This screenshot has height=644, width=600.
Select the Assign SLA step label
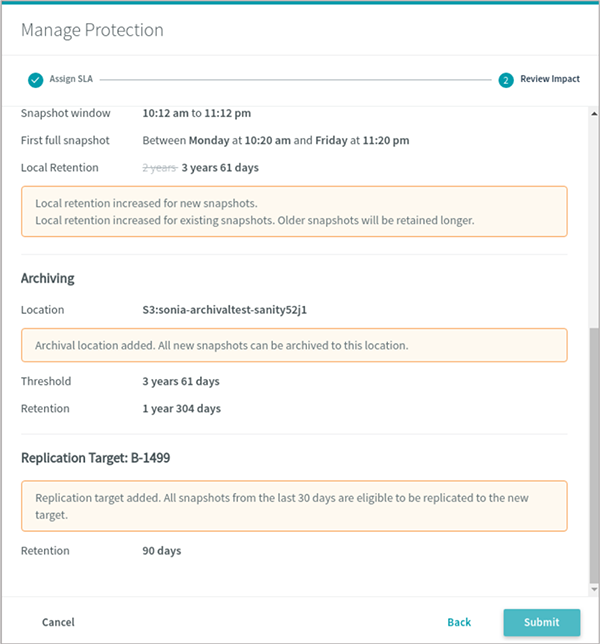tap(71, 79)
